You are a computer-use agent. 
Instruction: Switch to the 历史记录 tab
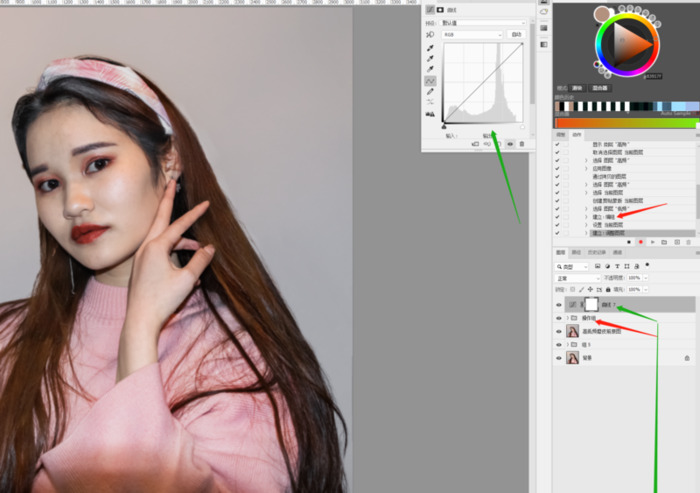point(596,253)
